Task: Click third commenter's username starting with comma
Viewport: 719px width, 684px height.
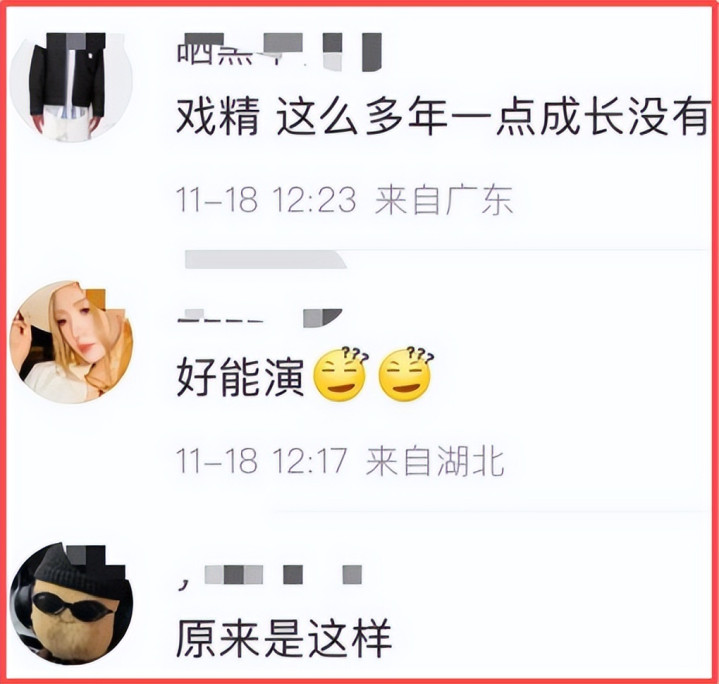Action: (270, 576)
